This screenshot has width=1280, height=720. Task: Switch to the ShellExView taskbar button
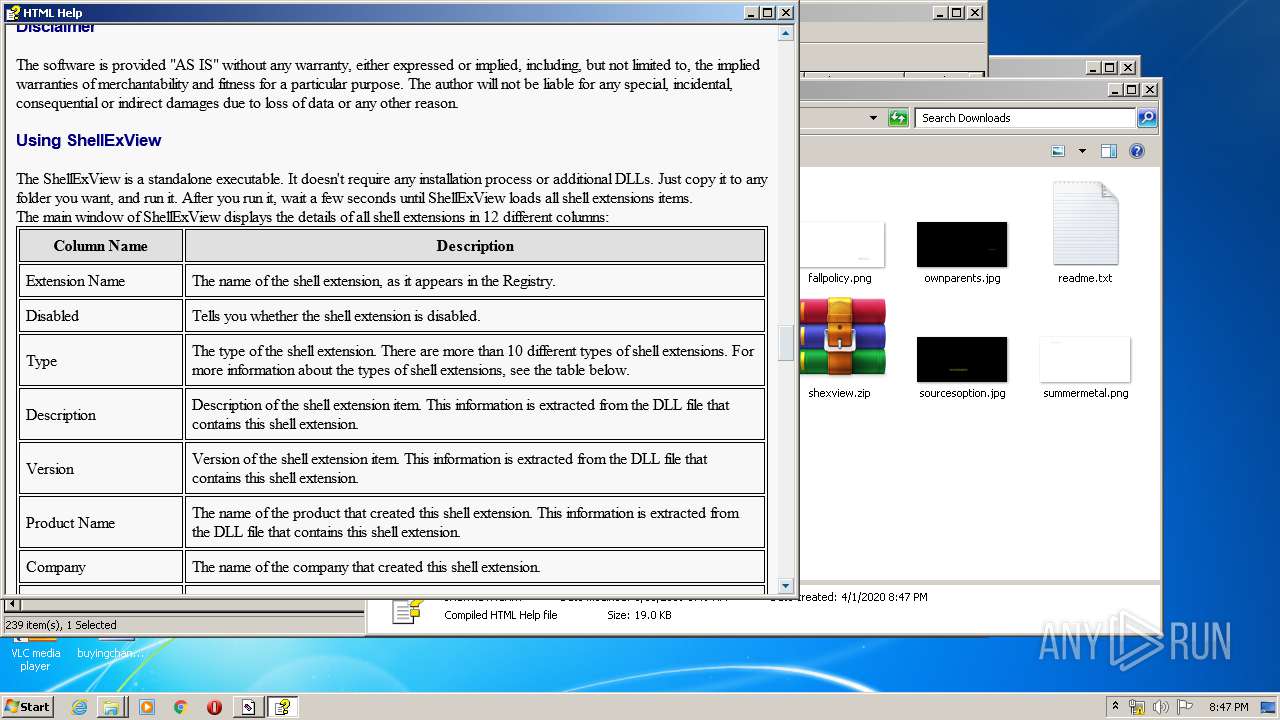tap(247, 707)
